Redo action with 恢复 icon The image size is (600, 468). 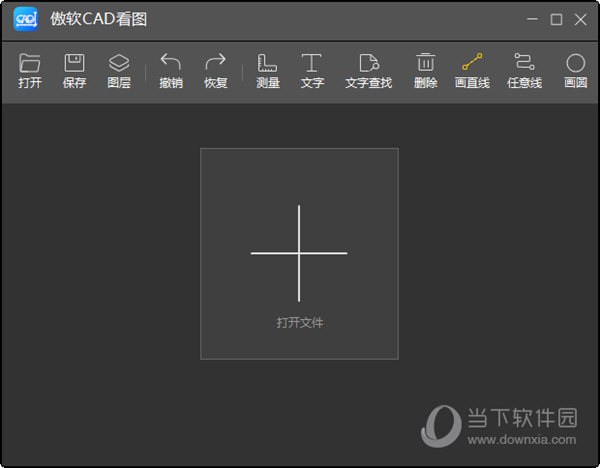(215, 71)
